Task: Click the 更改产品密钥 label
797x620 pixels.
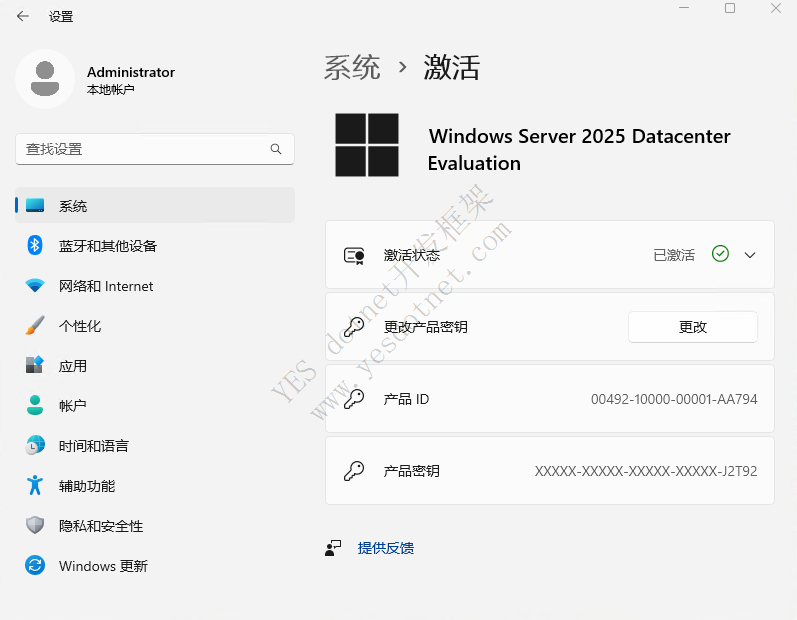Action: click(426, 327)
